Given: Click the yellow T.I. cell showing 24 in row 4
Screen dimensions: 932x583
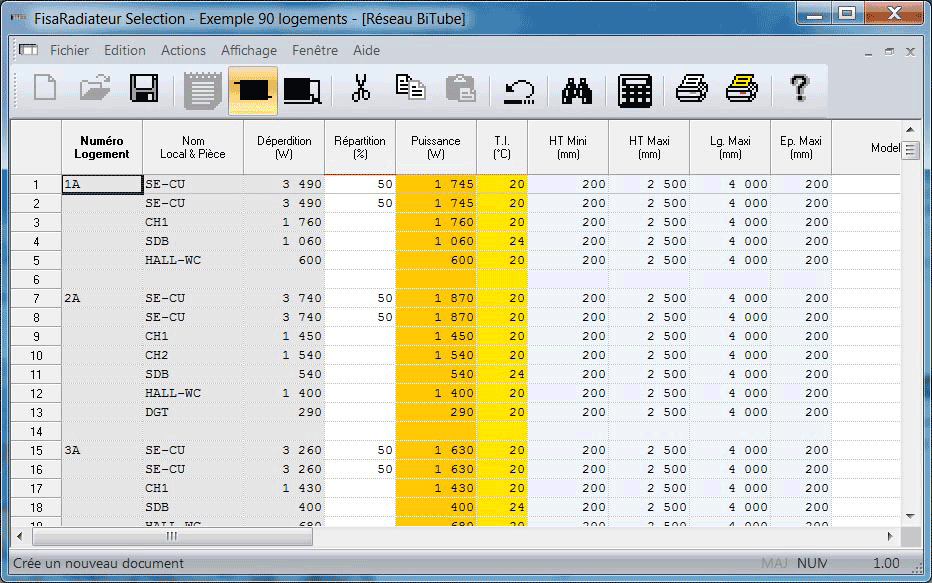Looking at the screenshot, I should 502,241.
